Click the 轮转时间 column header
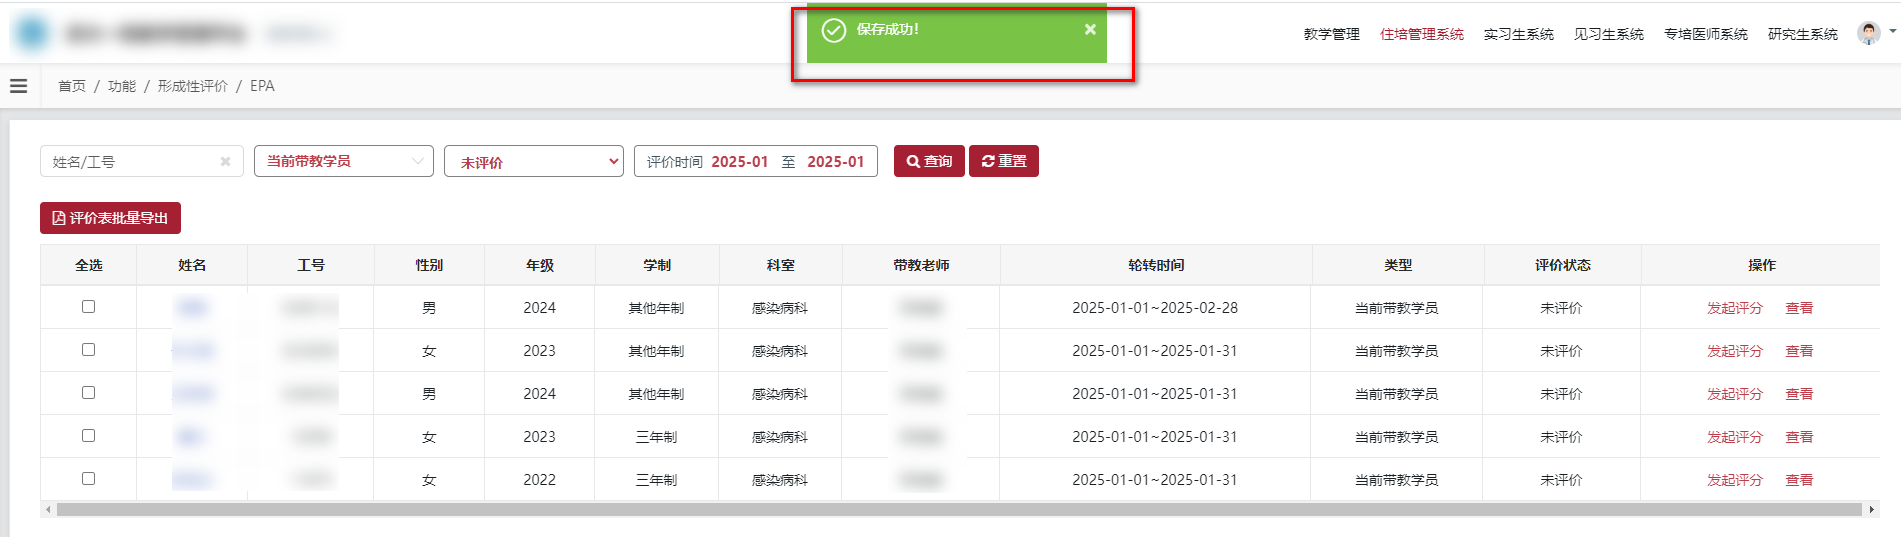 (1156, 265)
